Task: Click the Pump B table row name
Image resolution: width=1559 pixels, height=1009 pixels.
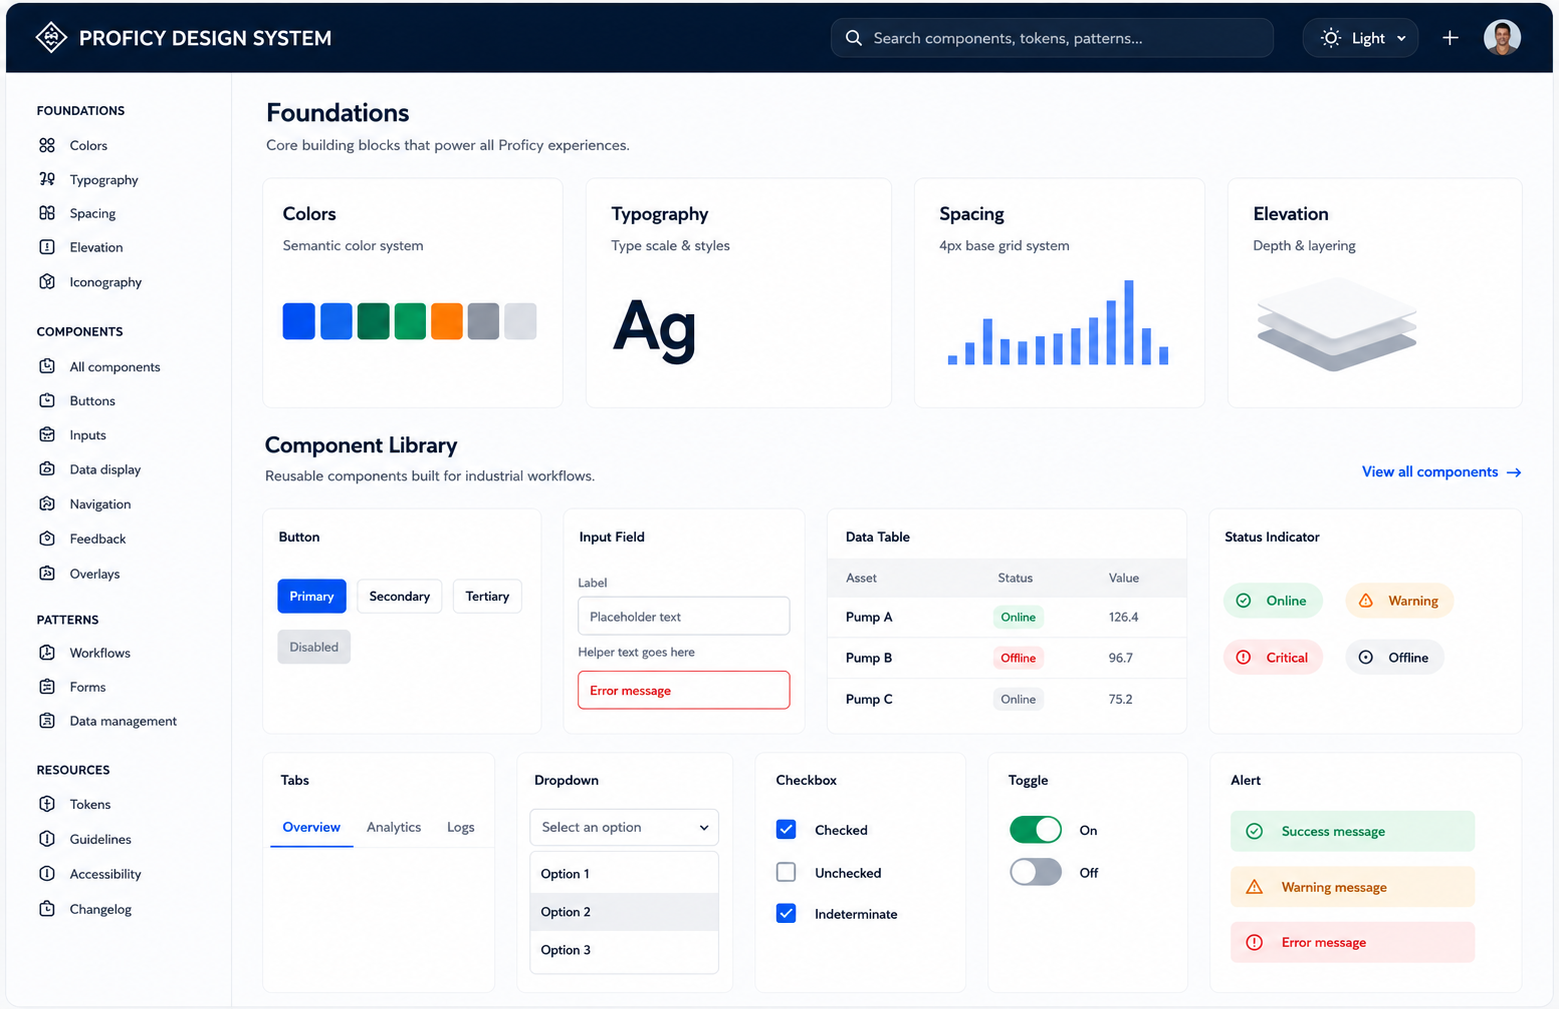Action: pyautogui.click(x=869, y=658)
